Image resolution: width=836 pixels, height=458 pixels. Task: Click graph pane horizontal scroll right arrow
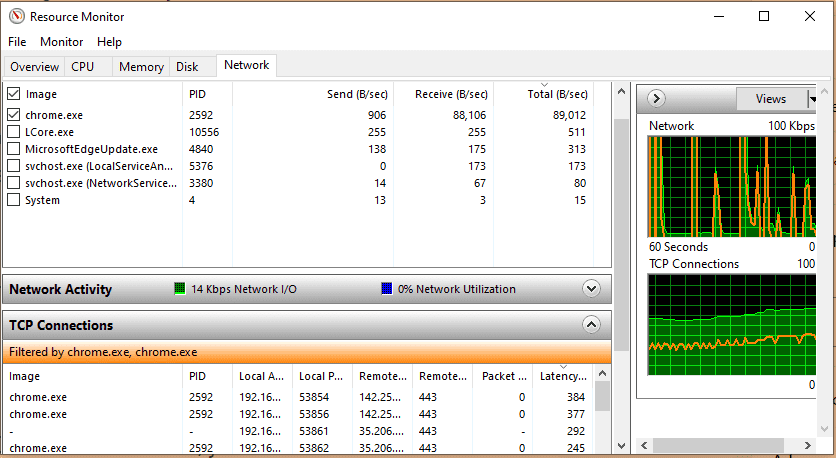pyautogui.click(x=807, y=445)
